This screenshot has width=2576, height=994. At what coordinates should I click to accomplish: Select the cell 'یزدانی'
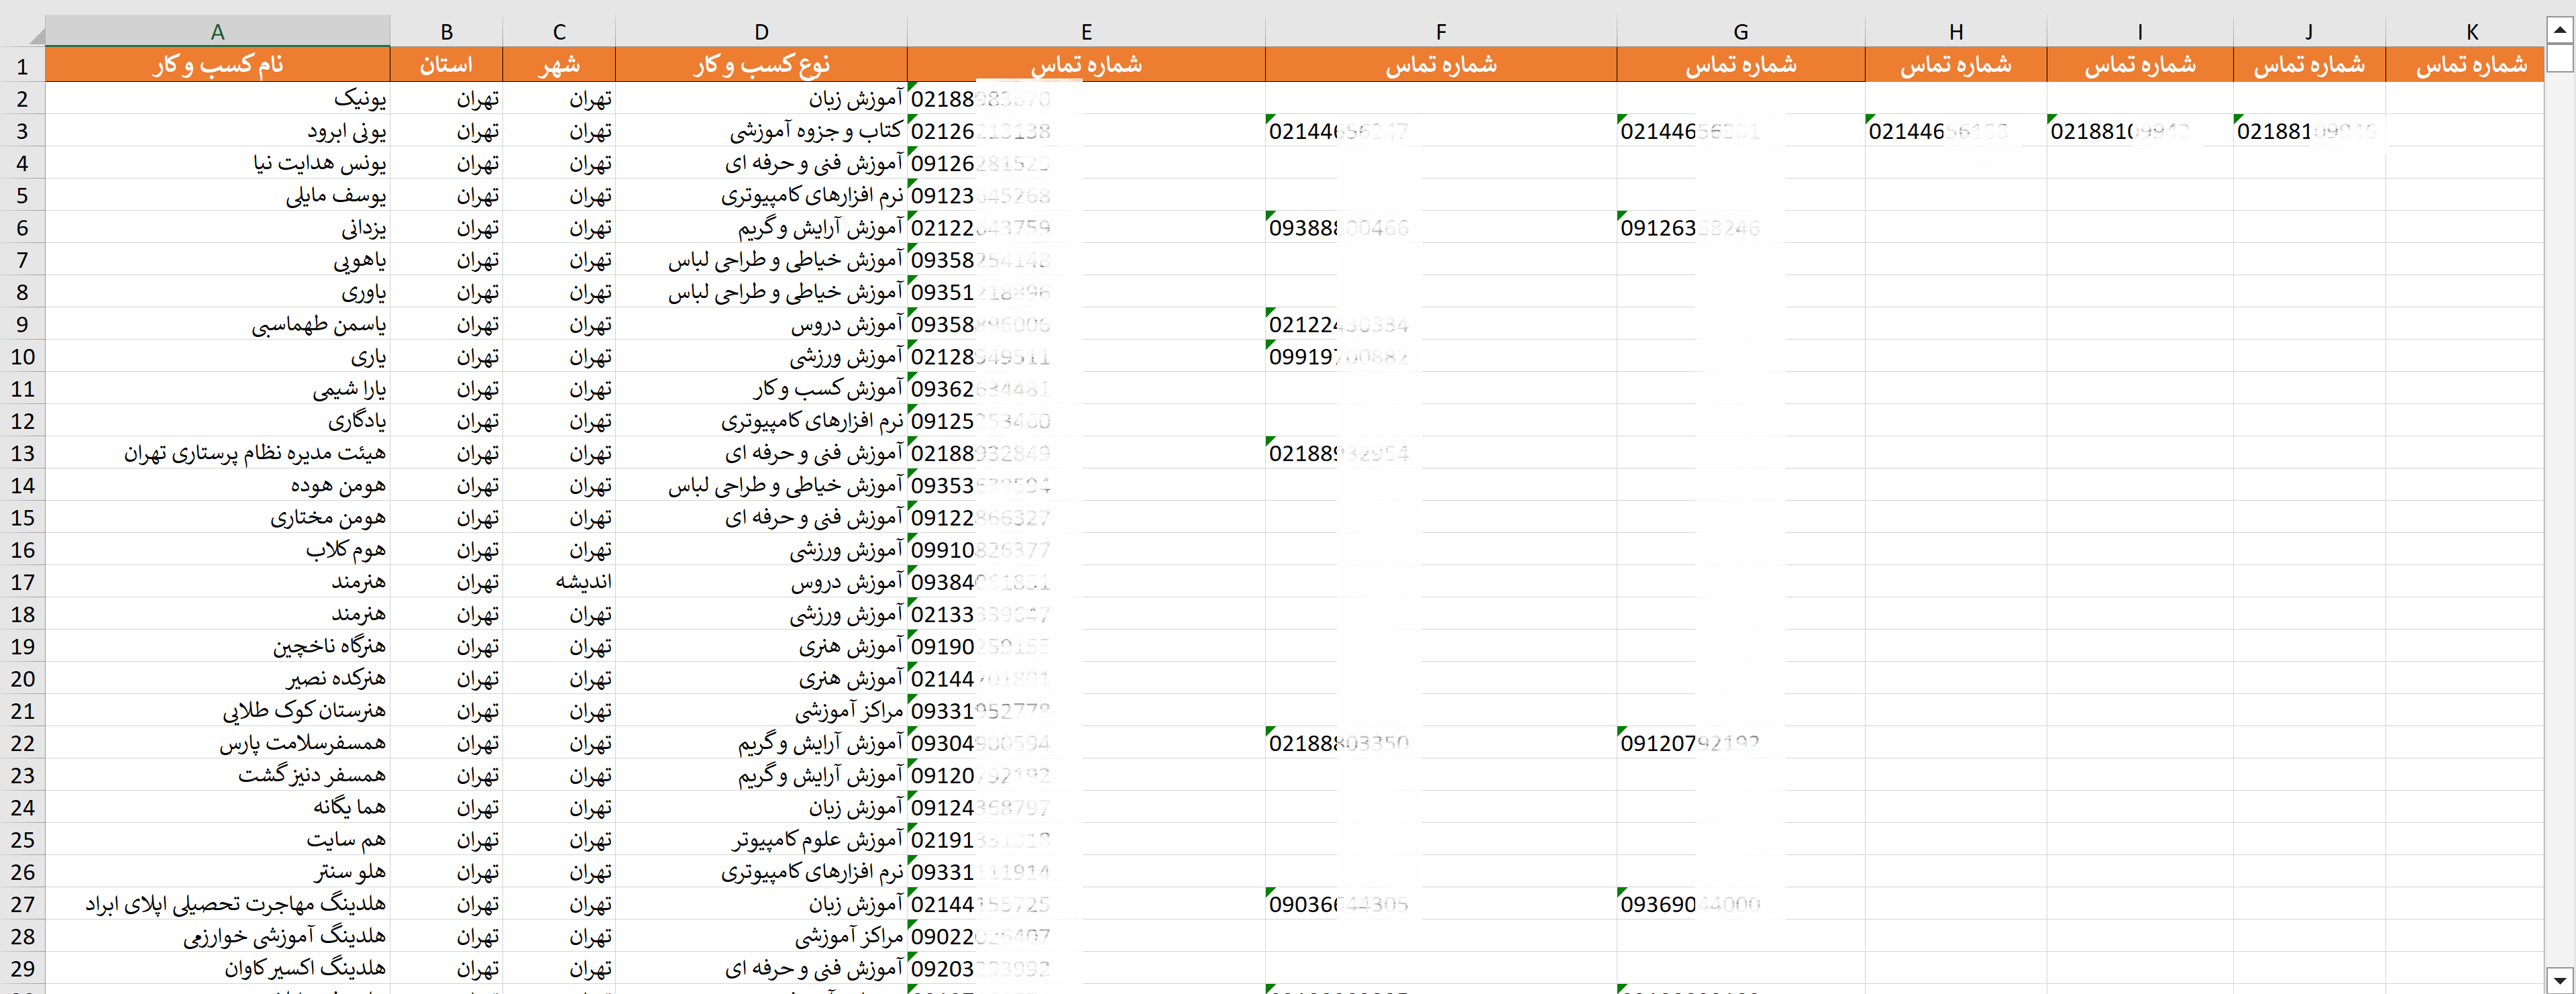217,227
